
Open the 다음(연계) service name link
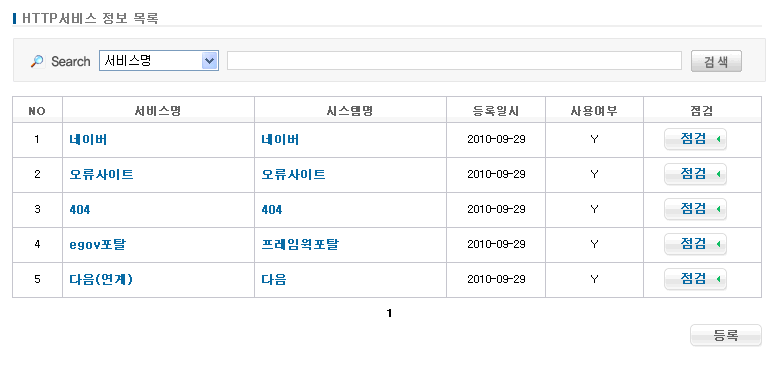coord(101,280)
